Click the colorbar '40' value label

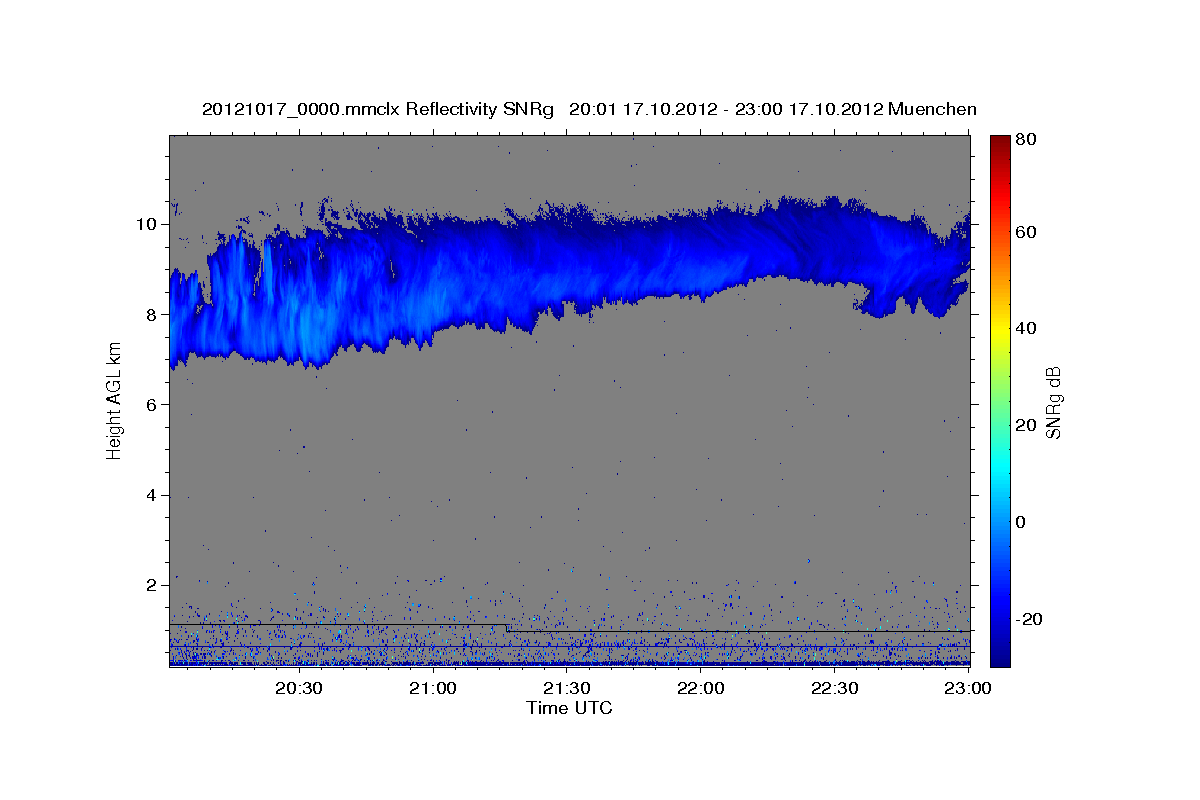(x=1026, y=328)
